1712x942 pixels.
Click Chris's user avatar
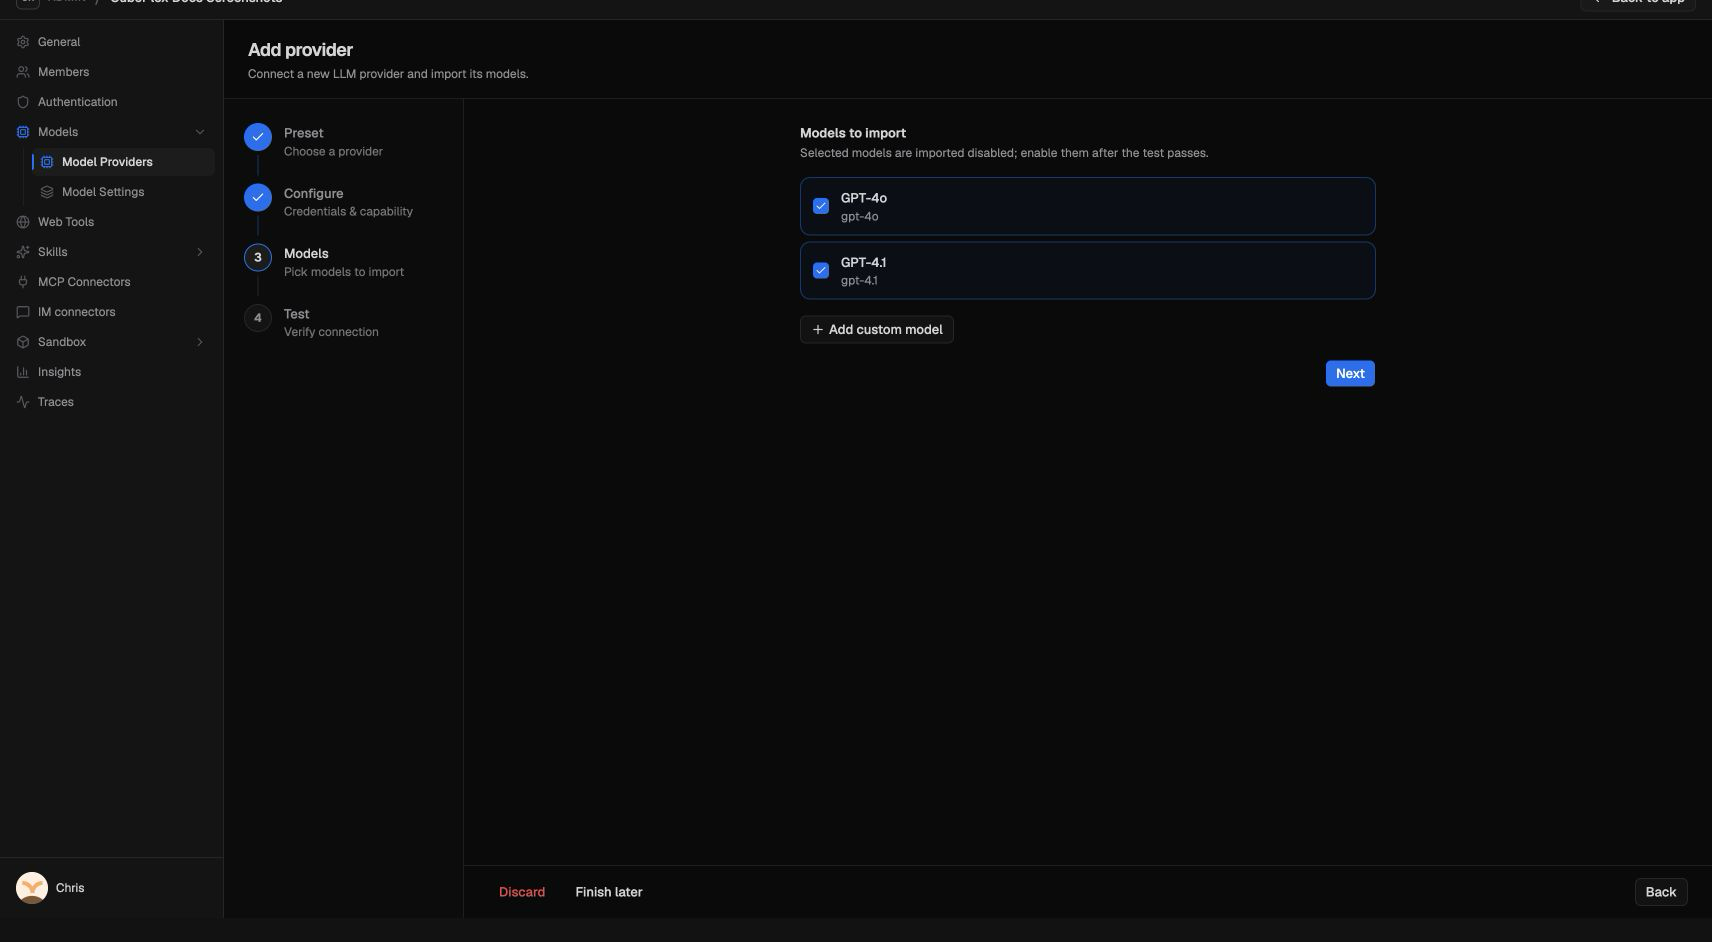point(32,888)
